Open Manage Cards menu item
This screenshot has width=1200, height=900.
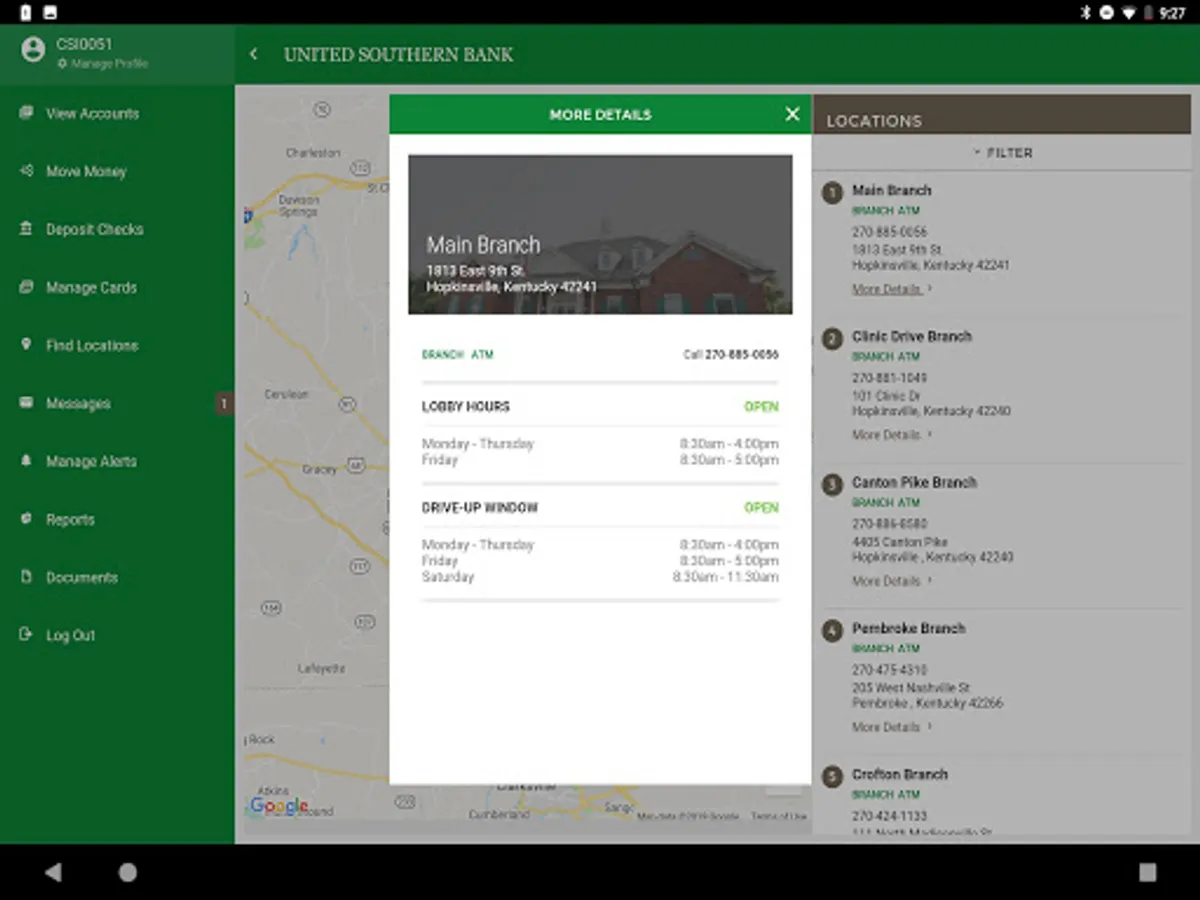coord(91,288)
